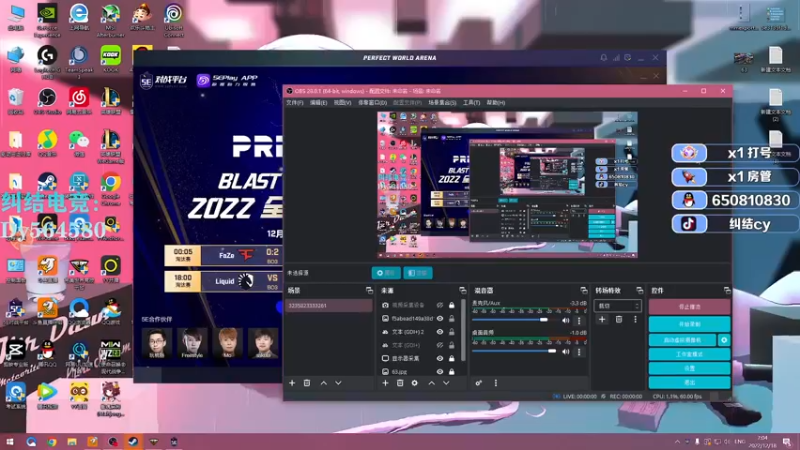This screenshot has width=800, height=450.
Task: Add a transition with the plus icon
Action: [x=602, y=319]
